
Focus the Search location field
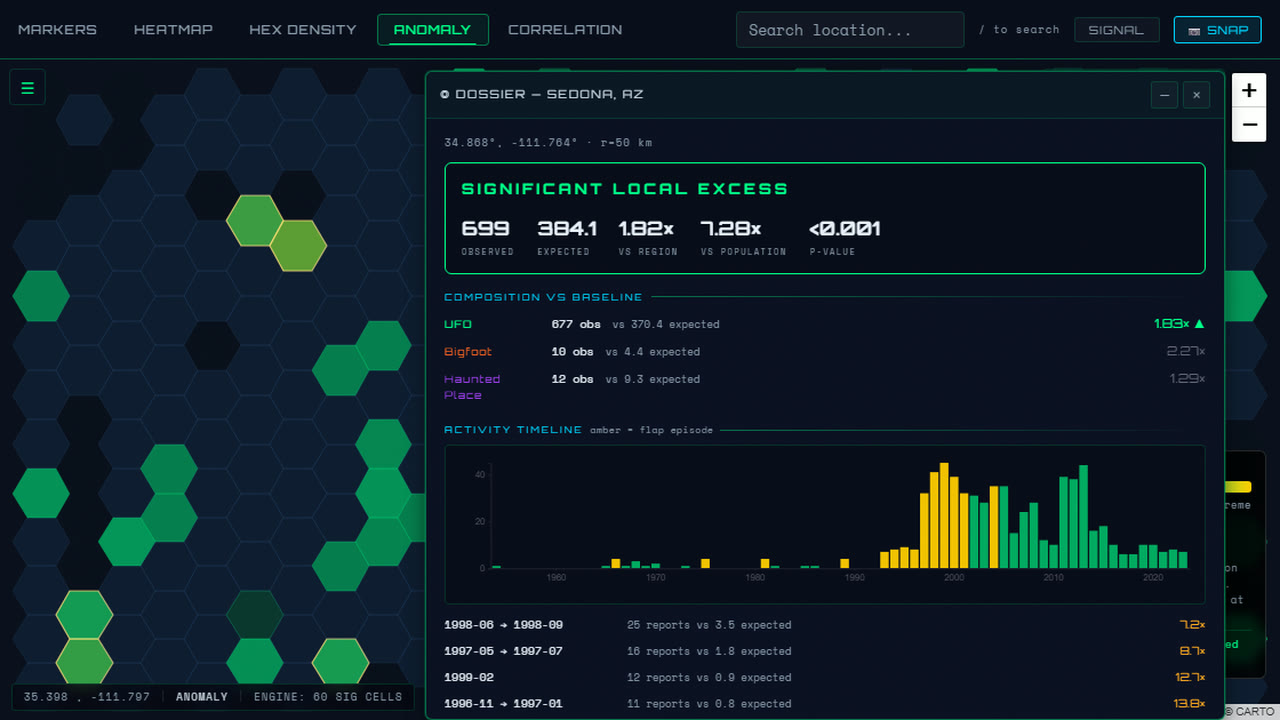tap(850, 30)
